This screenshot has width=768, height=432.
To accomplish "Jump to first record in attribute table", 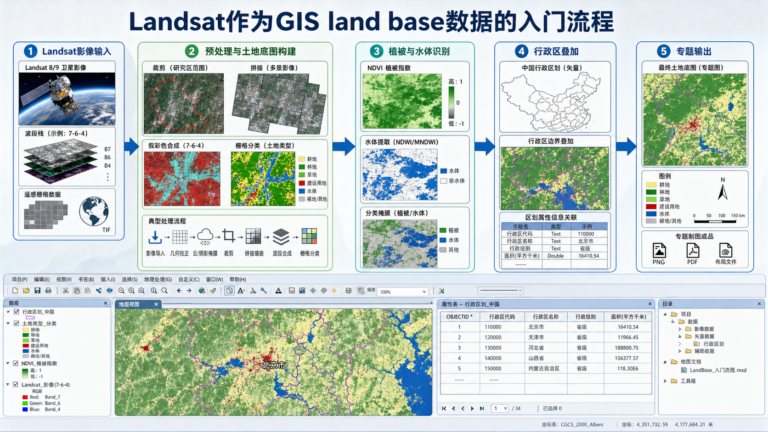I will coord(444,408).
